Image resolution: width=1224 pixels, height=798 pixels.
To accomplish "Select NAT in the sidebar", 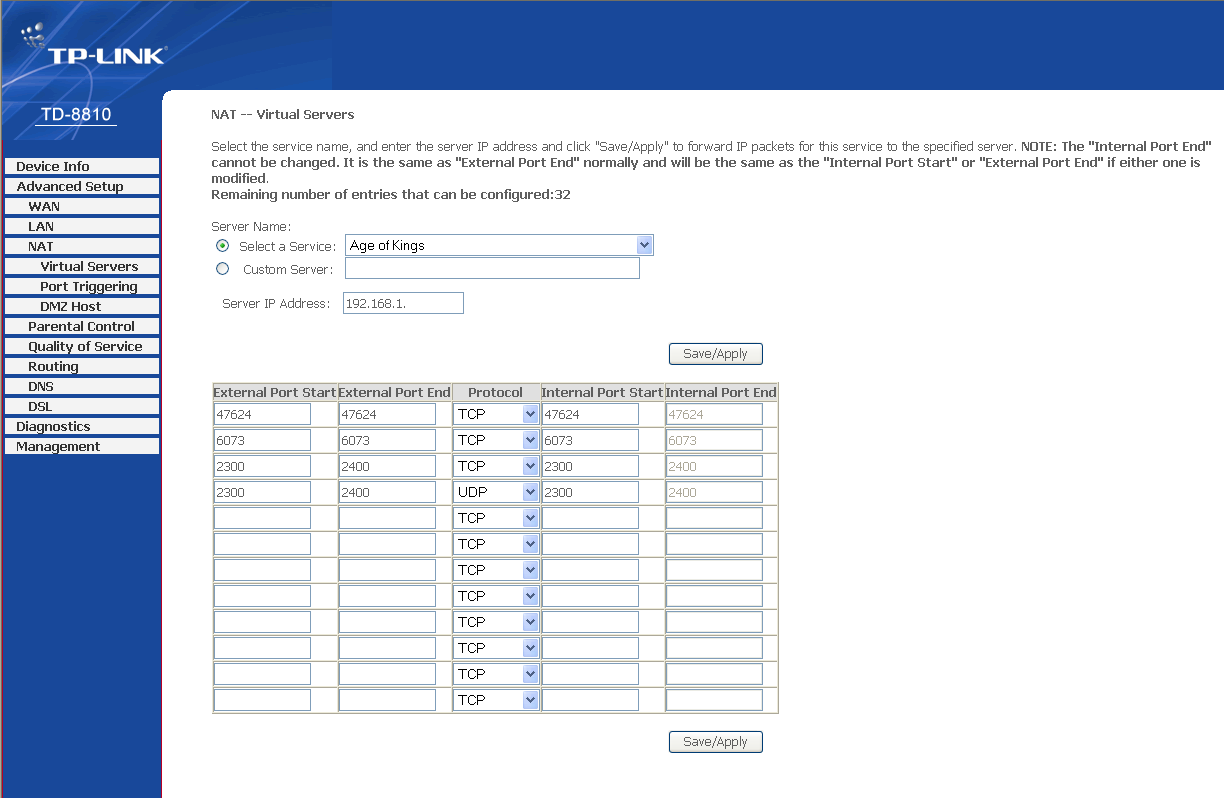I will 82,246.
